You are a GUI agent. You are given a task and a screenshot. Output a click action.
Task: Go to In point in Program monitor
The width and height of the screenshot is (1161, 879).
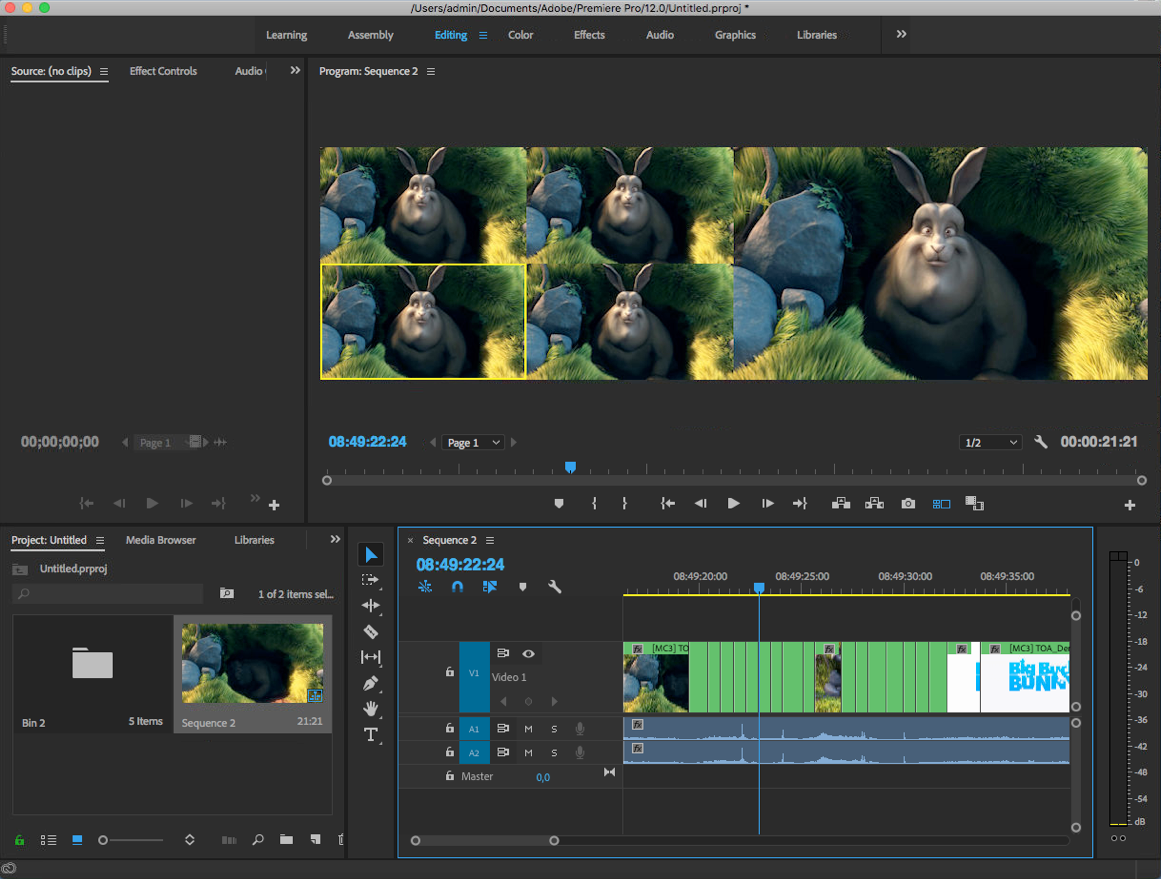667,504
